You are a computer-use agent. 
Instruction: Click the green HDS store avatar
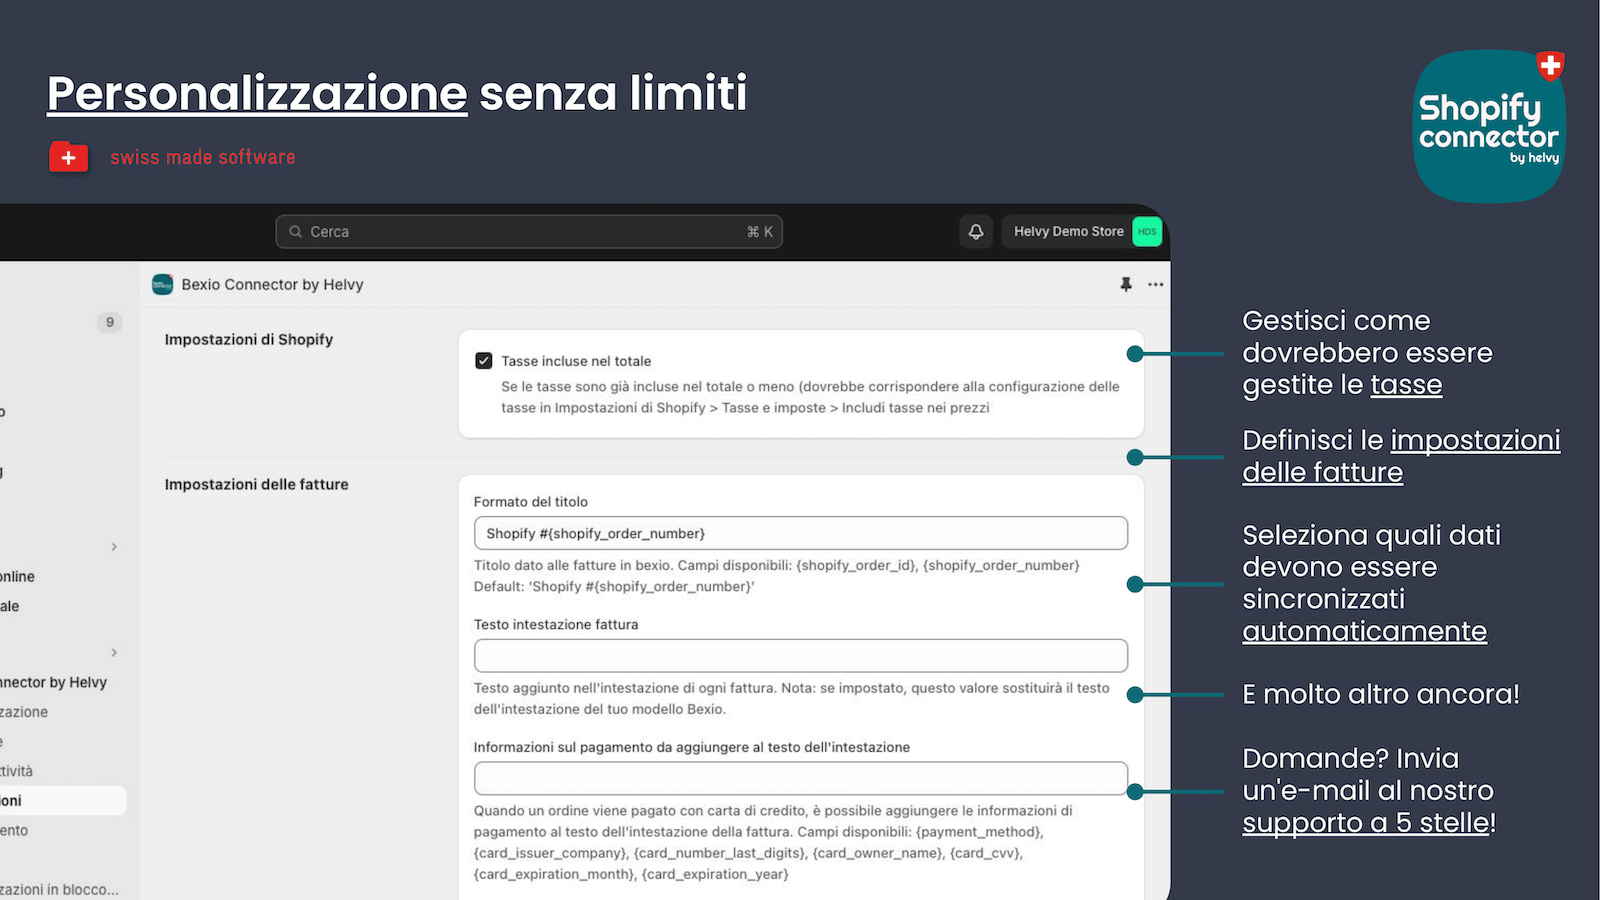1147,232
